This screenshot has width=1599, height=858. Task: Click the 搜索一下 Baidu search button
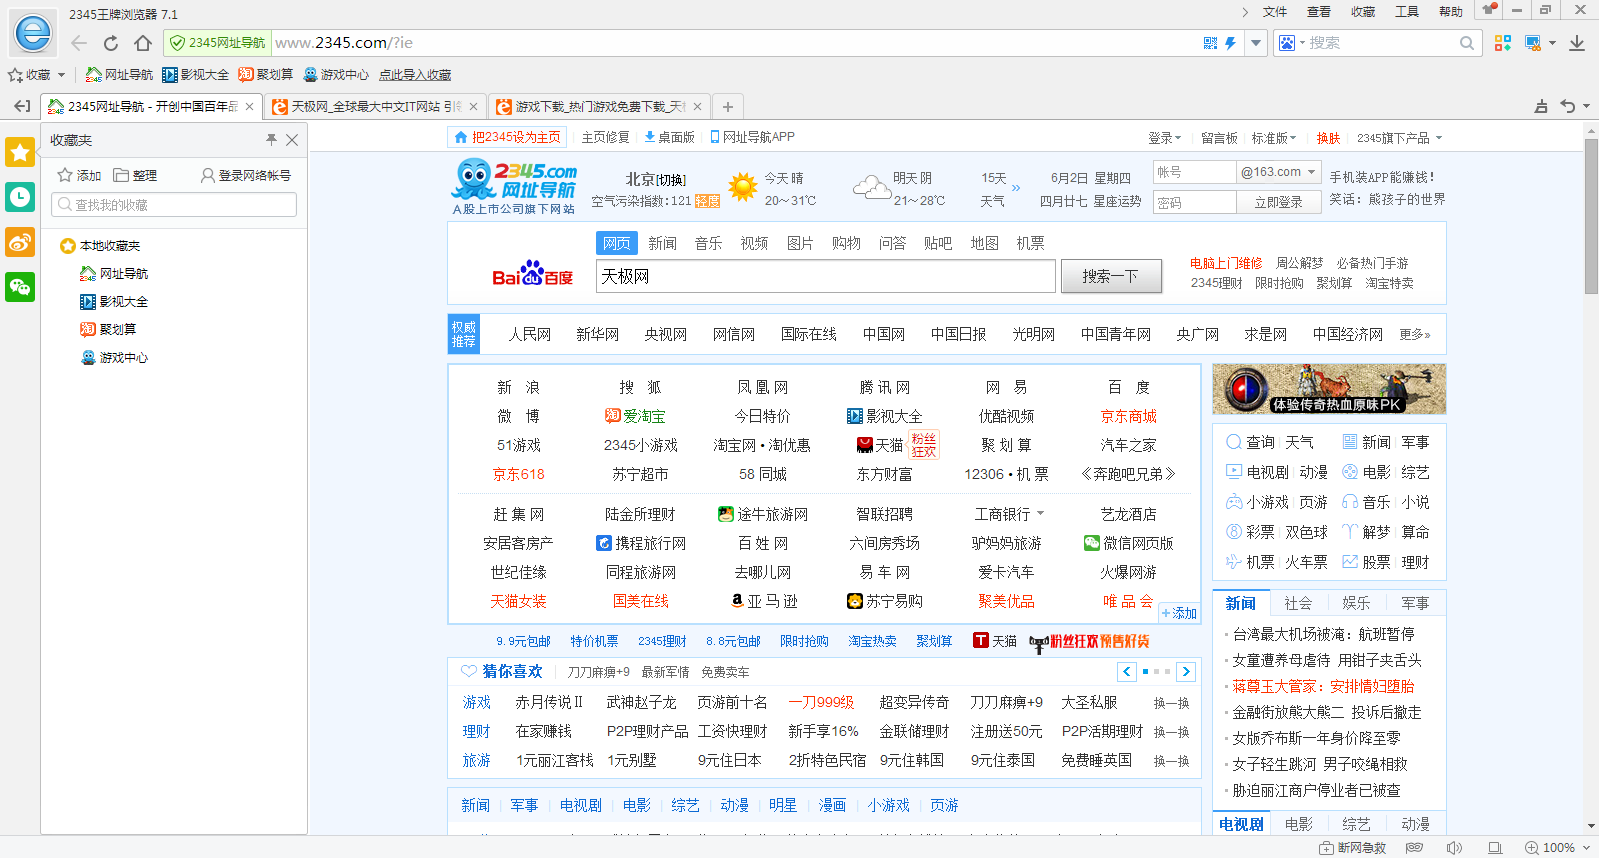[1110, 276]
